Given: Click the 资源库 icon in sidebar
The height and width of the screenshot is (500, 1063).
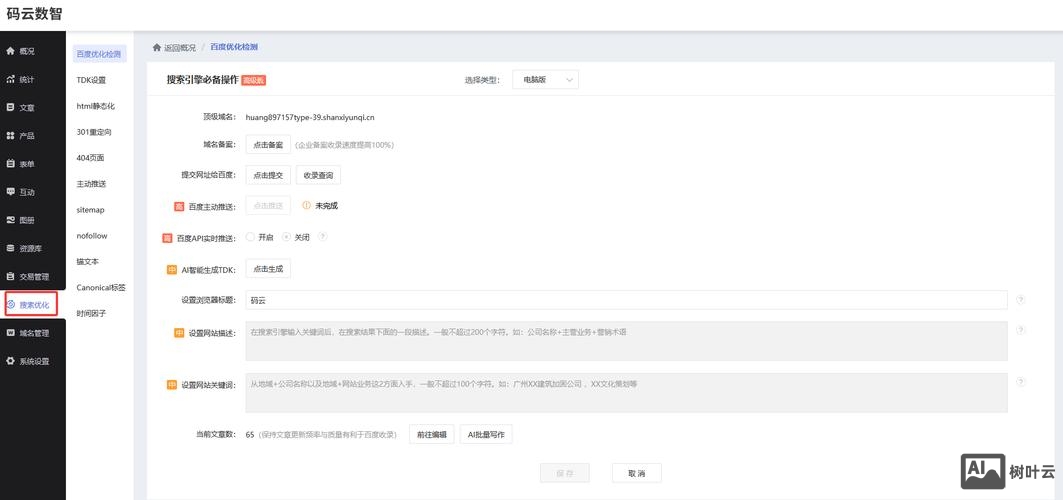Looking at the screenshot, I should (x=10, y=248).
